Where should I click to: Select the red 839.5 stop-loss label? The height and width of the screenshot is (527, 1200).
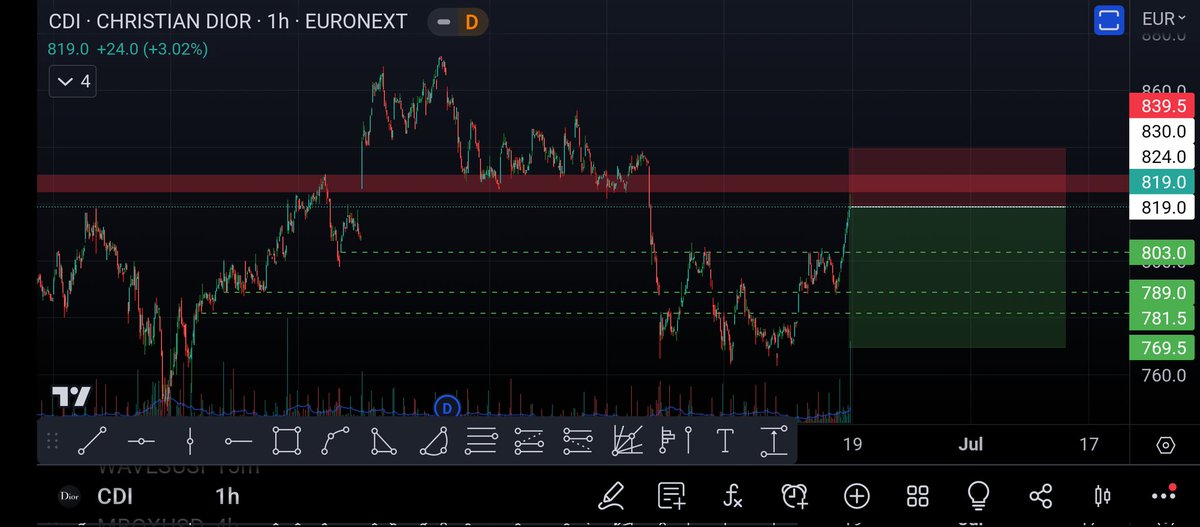coord(1162,106)
